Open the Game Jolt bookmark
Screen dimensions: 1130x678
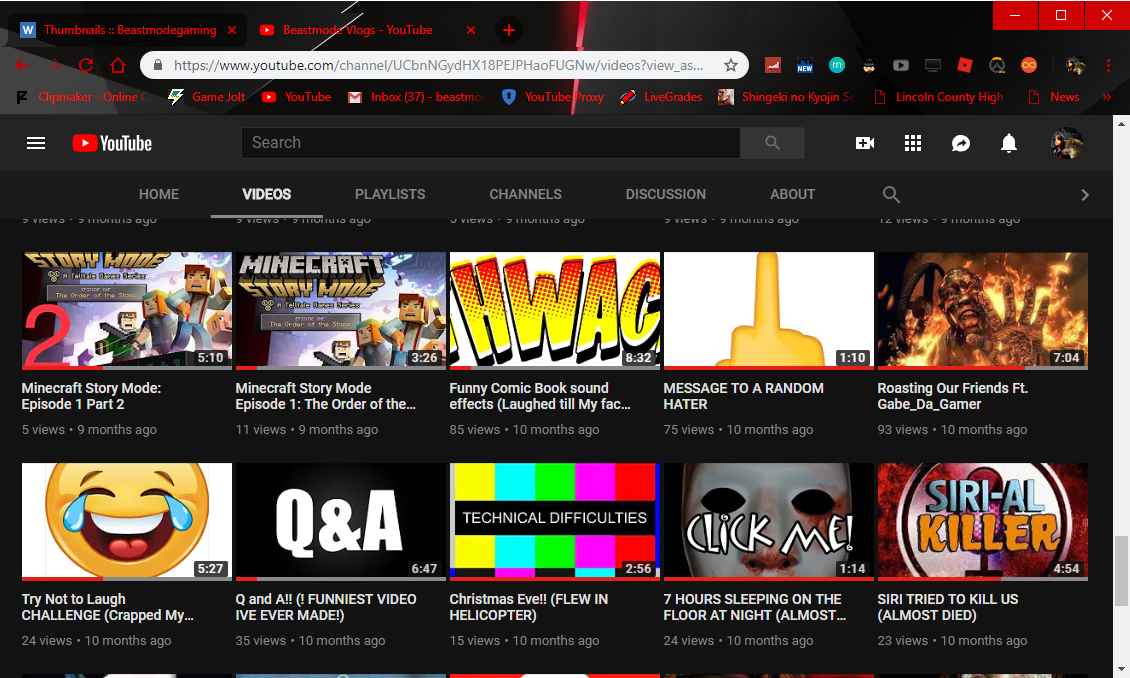(207, 97)
